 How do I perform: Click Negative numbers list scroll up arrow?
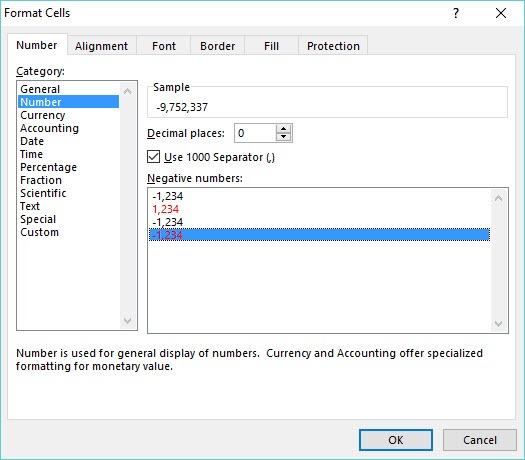click(x=498, y=199)
